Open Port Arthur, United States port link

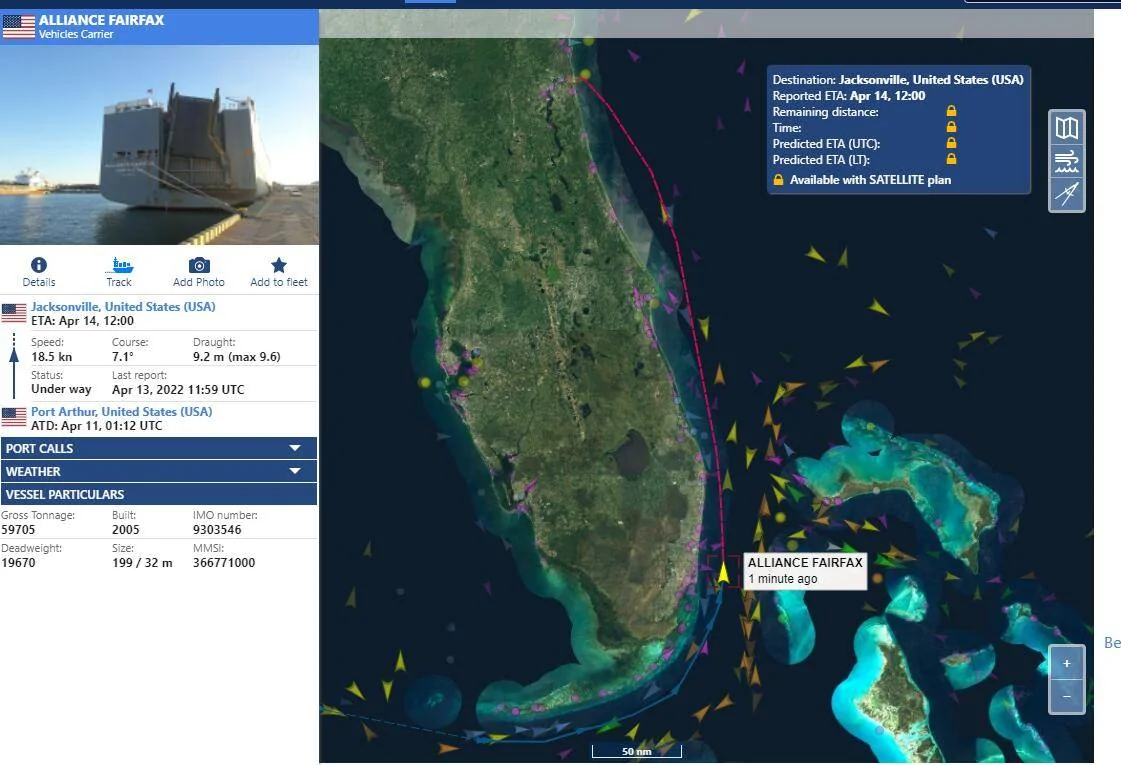(122, 411)
